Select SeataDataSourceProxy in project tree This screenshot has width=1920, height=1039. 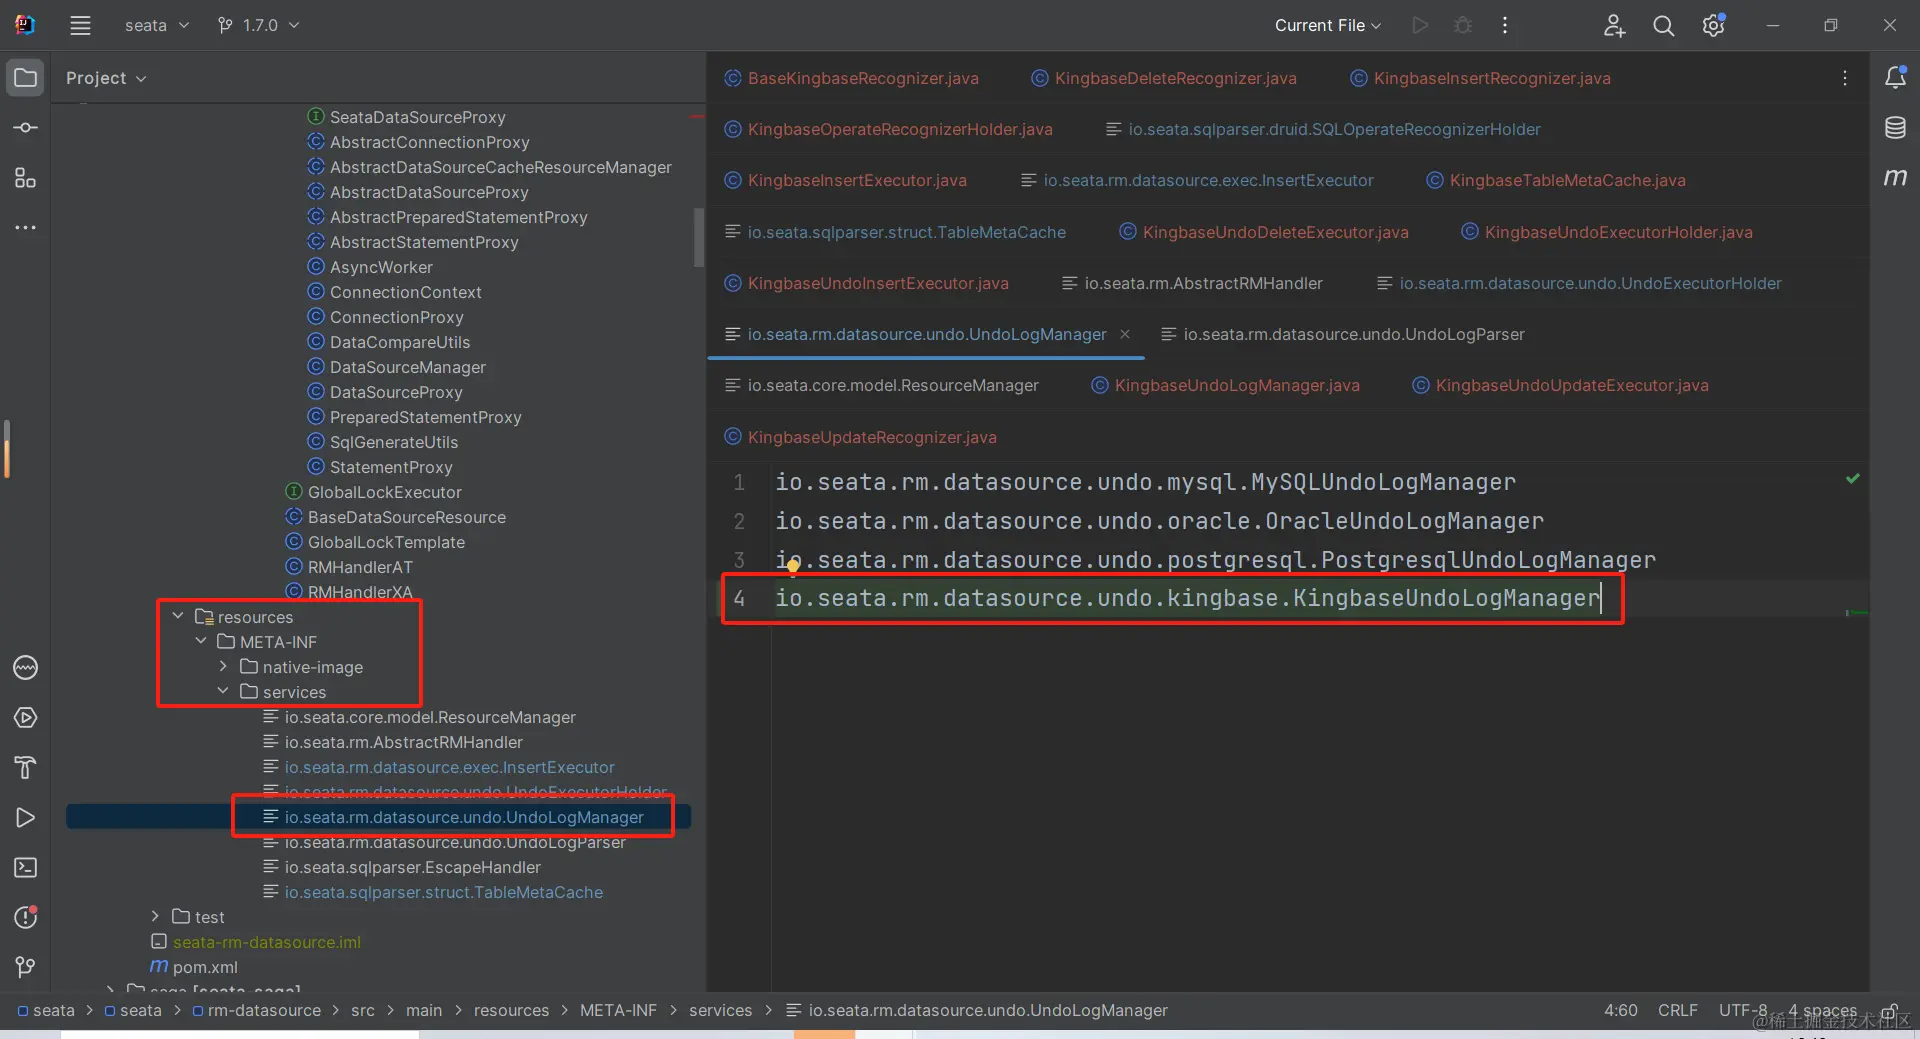(418, 117)
